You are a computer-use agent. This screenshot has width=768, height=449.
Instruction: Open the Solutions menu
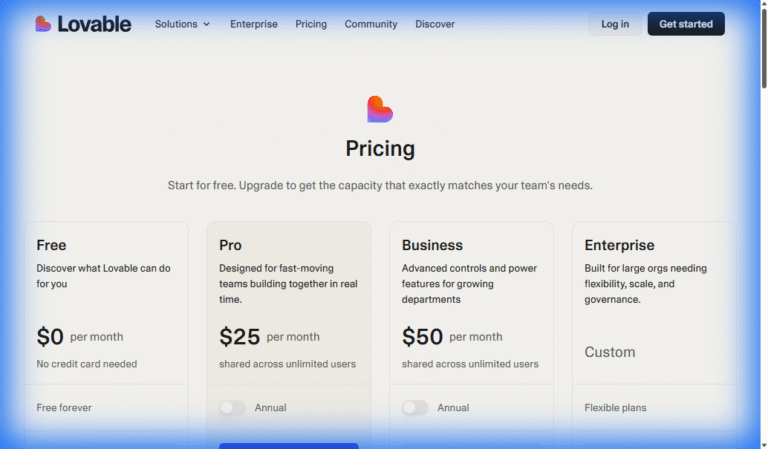182,24
